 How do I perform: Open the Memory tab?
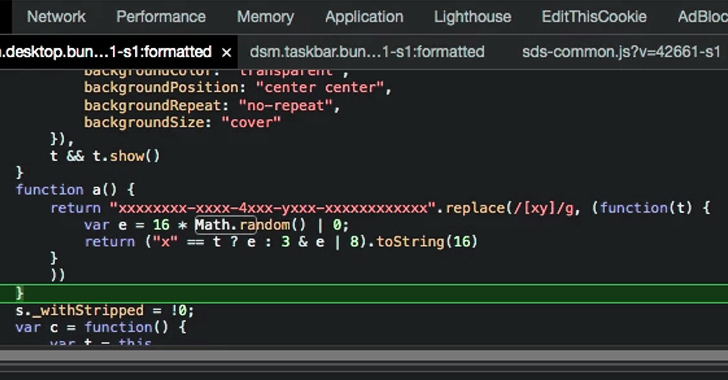265,17
